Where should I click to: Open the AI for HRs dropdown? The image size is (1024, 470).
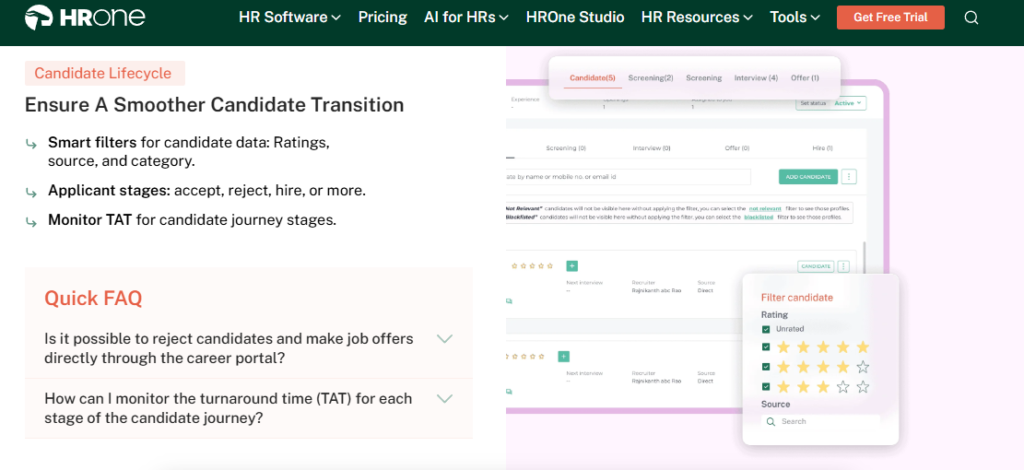point(466,17)
